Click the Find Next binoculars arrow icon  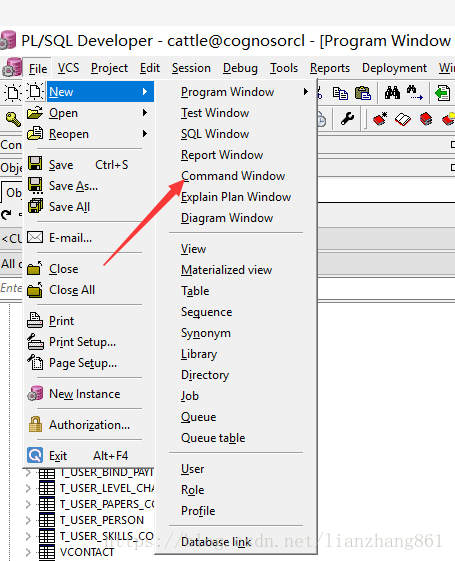pyautogui.click(x=415, y=93)
